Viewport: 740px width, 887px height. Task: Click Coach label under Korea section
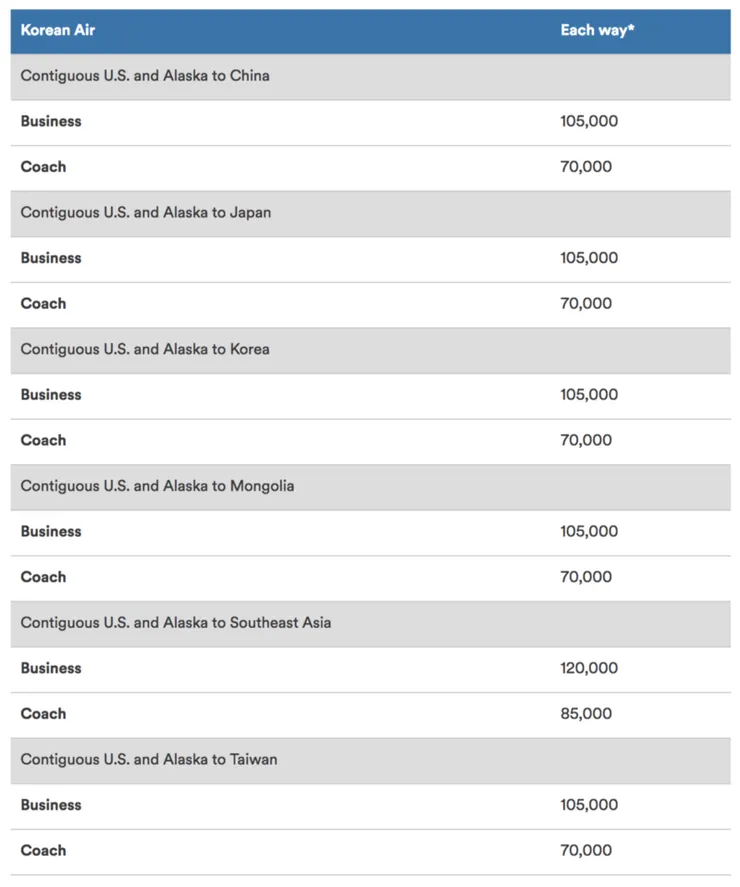tap(43, 440)
